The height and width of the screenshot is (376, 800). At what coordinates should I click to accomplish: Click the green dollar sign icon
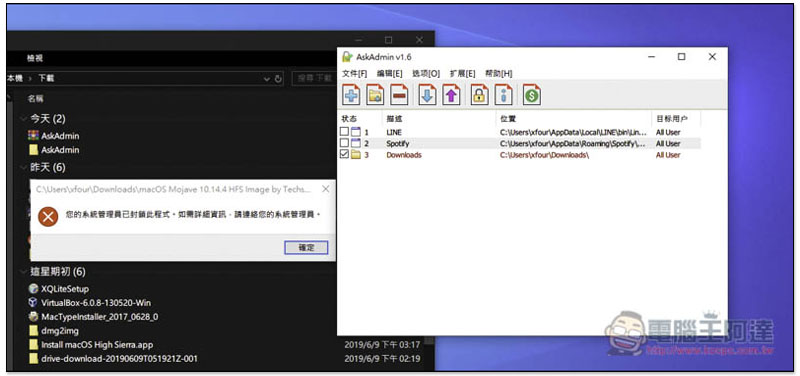(532, 95)
